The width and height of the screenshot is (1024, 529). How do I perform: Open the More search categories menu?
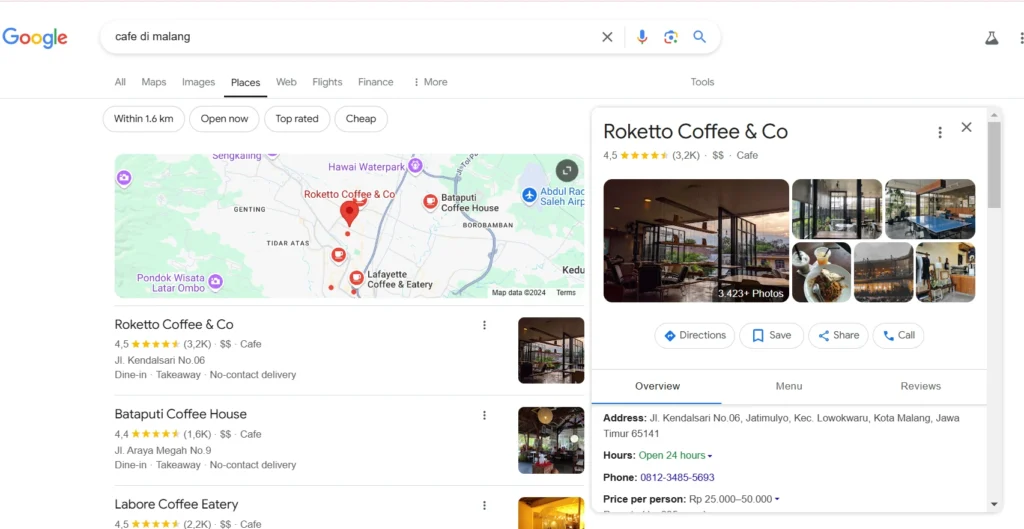coord(430,82)
